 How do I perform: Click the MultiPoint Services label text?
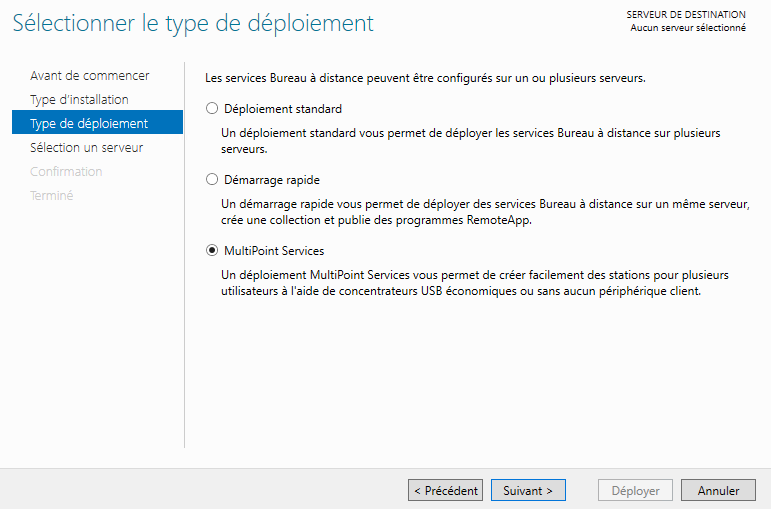point(274,251)
